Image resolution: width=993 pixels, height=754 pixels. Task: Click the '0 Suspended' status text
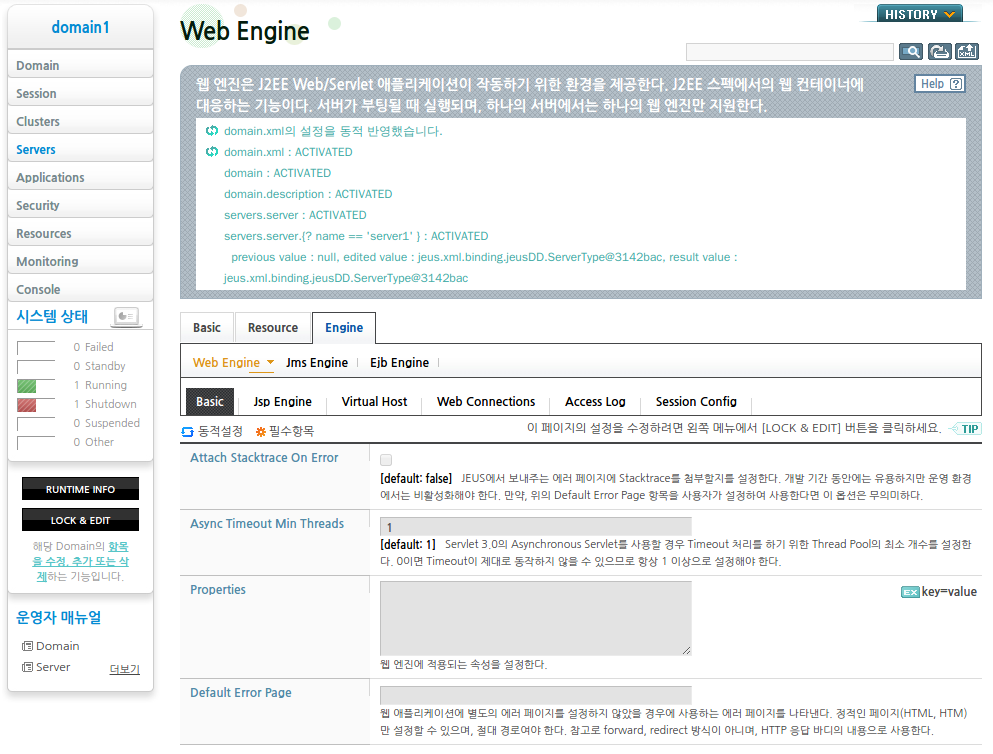click(x=106, y=423)
